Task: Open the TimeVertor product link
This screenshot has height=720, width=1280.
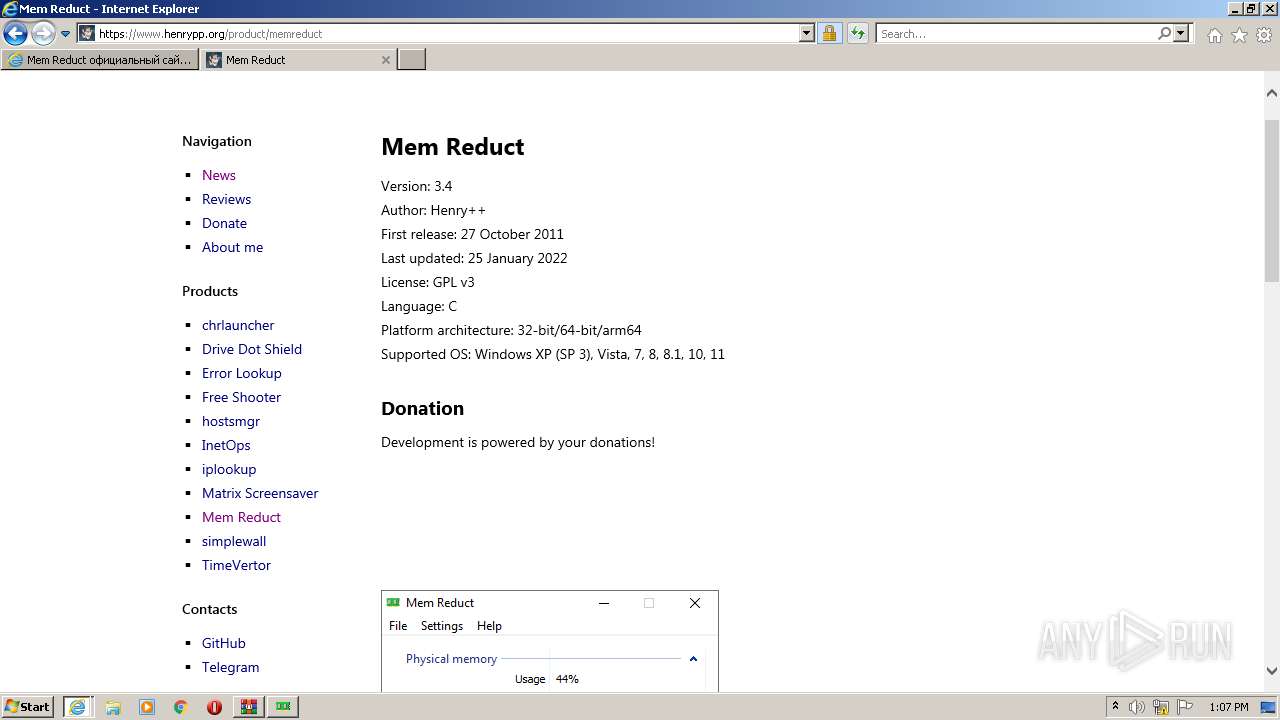Action: [x=236, y=565]
